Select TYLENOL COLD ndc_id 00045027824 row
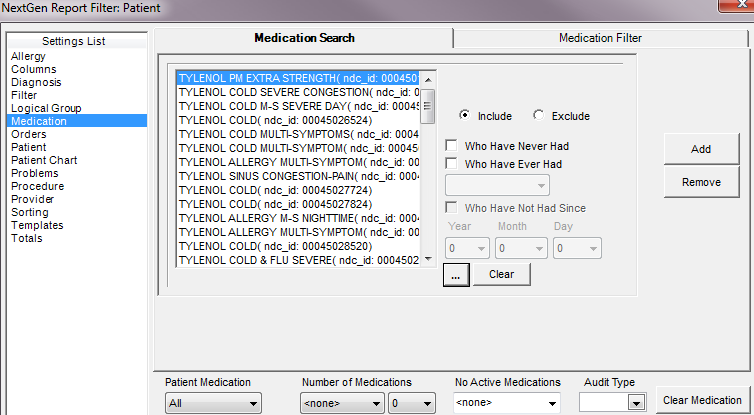The height and width of the screenshot is (415, 754). click(x=298, y=204)
